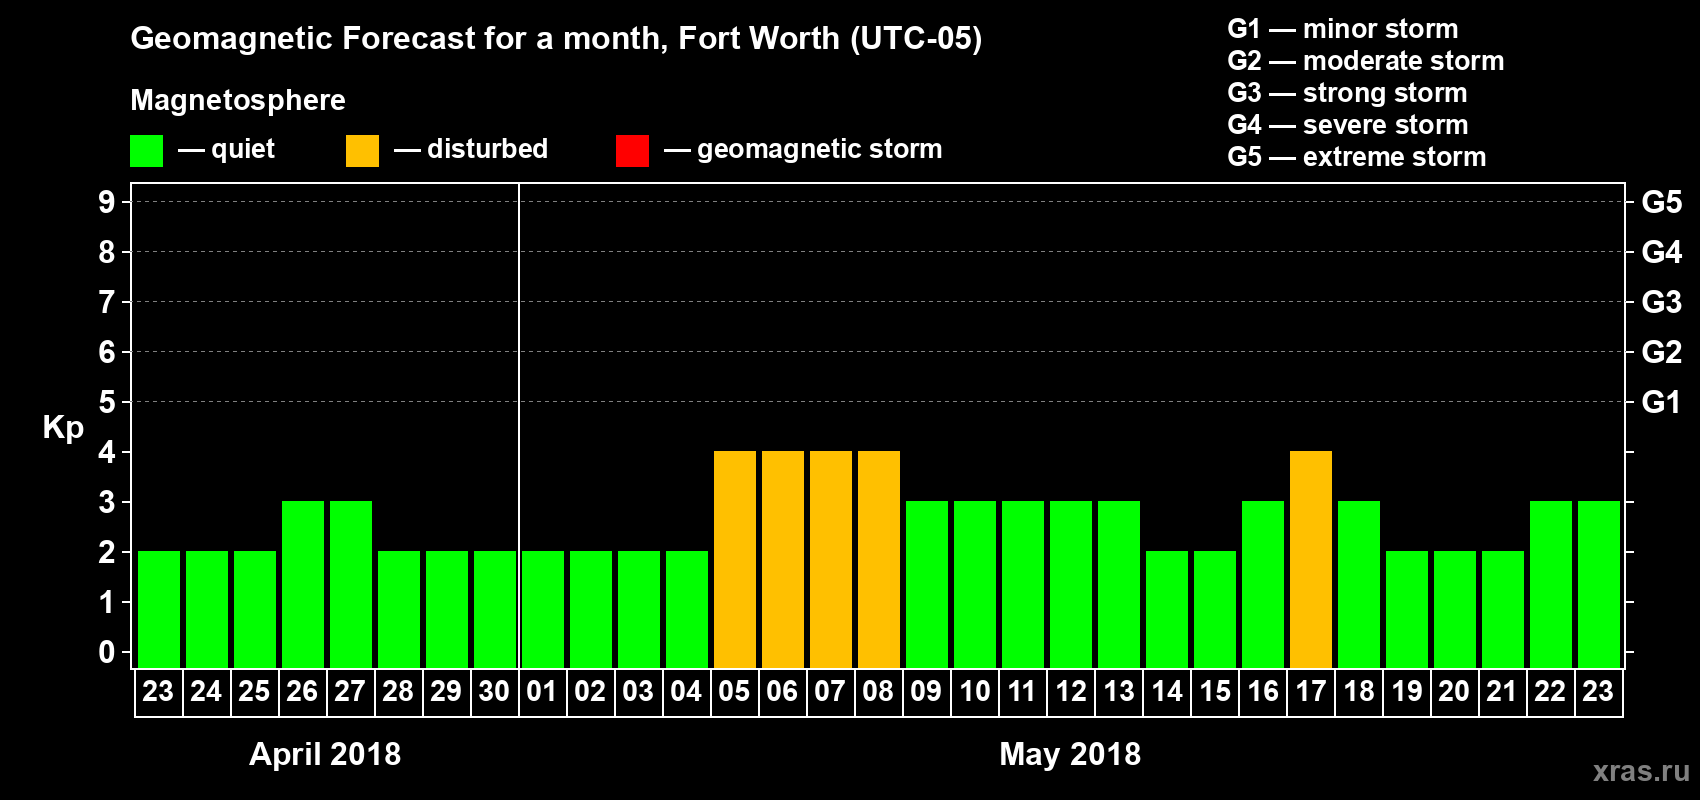This screenshot has width=1700, height=800.
Task: Click the 'May 2018' month label
Action: (x=1070, y=754)
